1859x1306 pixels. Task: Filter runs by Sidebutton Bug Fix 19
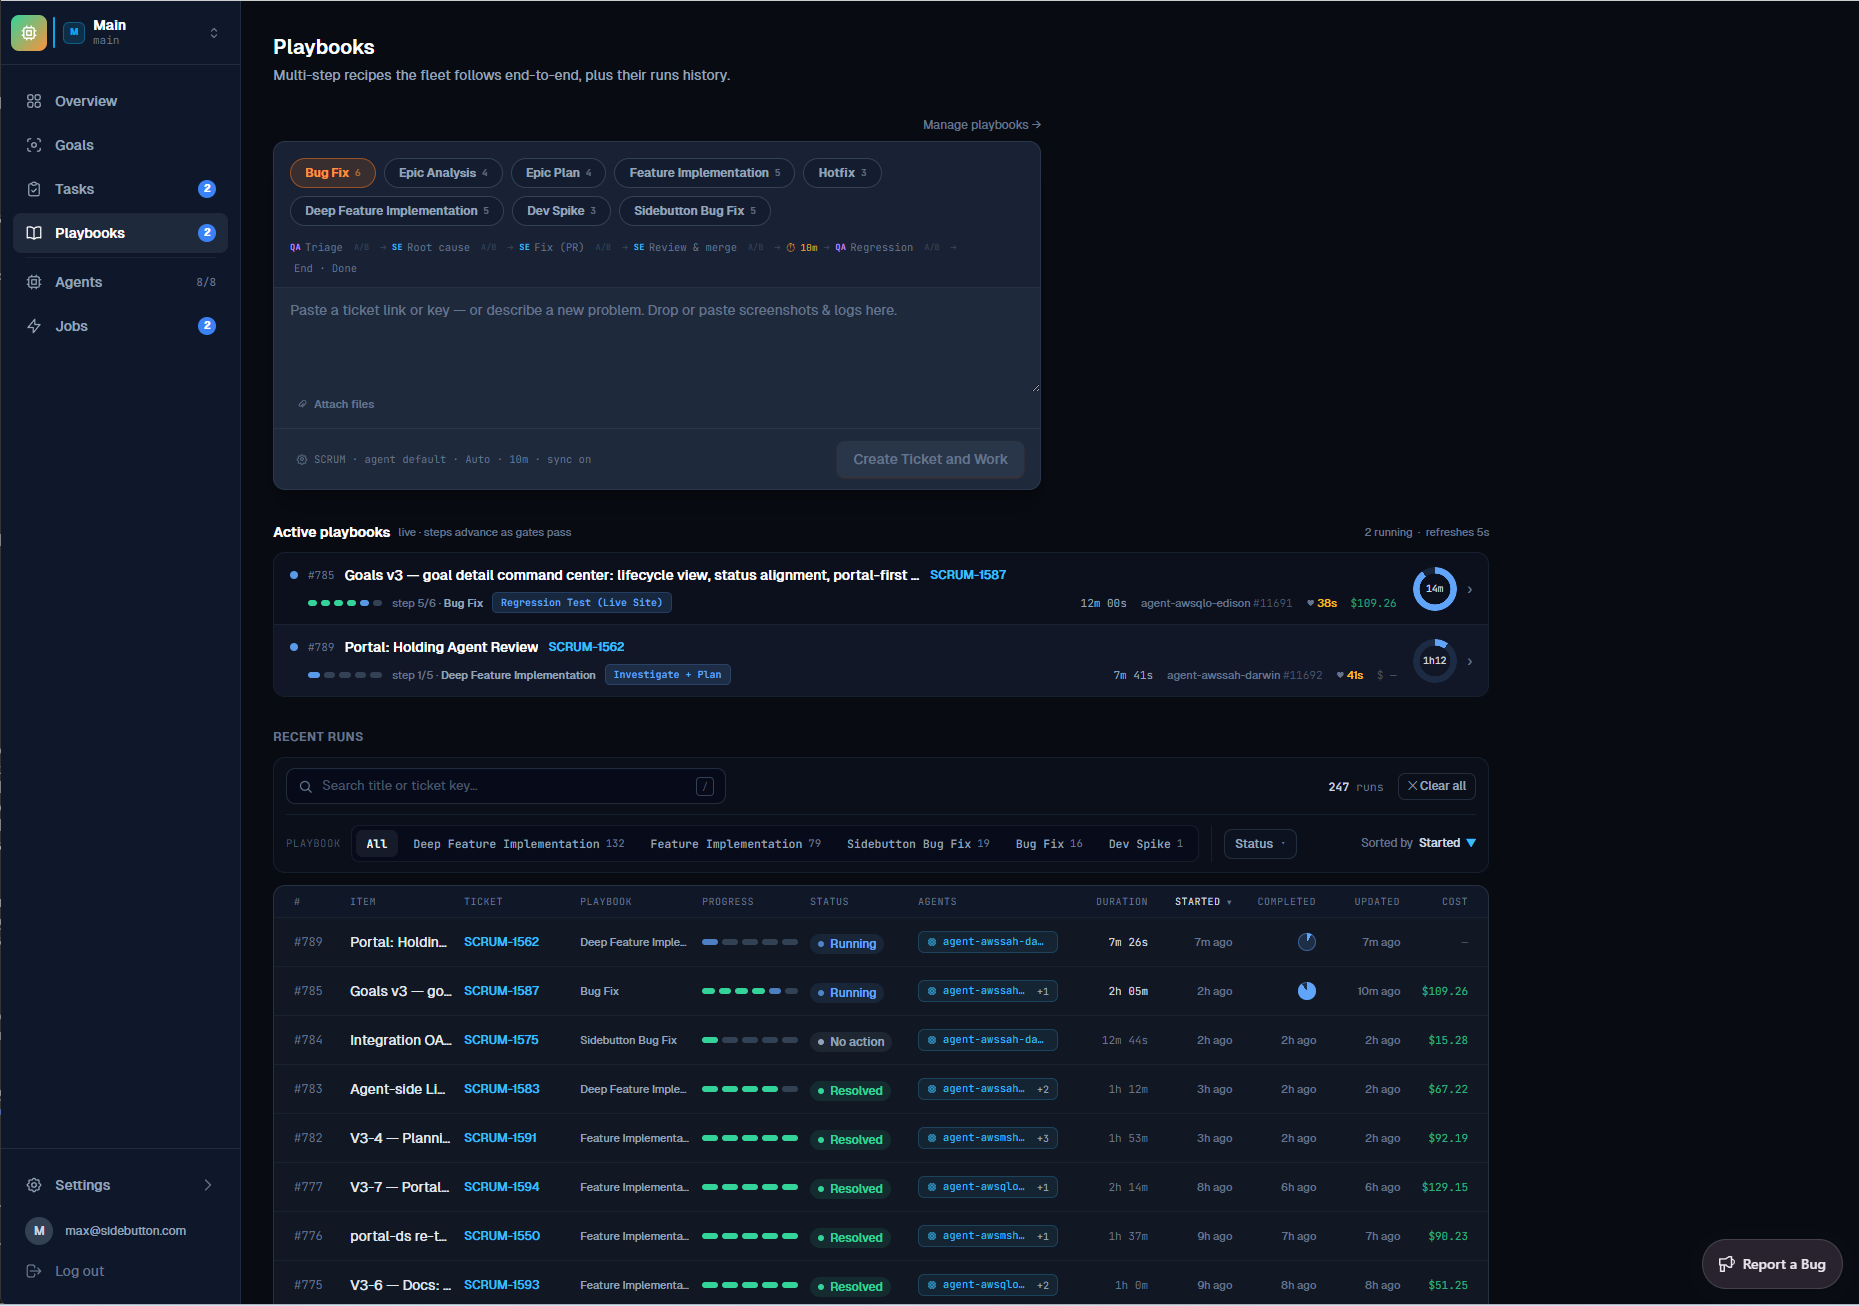pyautogui.click(x=918, y=844)
